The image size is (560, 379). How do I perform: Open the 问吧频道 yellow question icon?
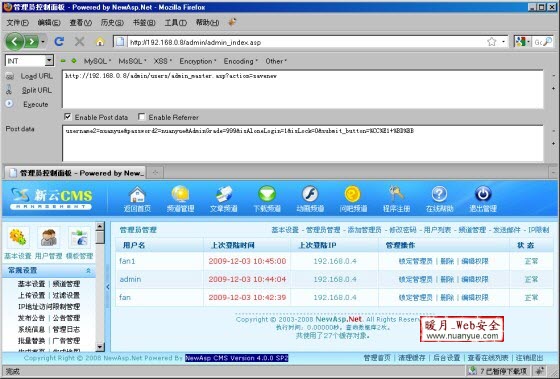click(x=353, y=195)
